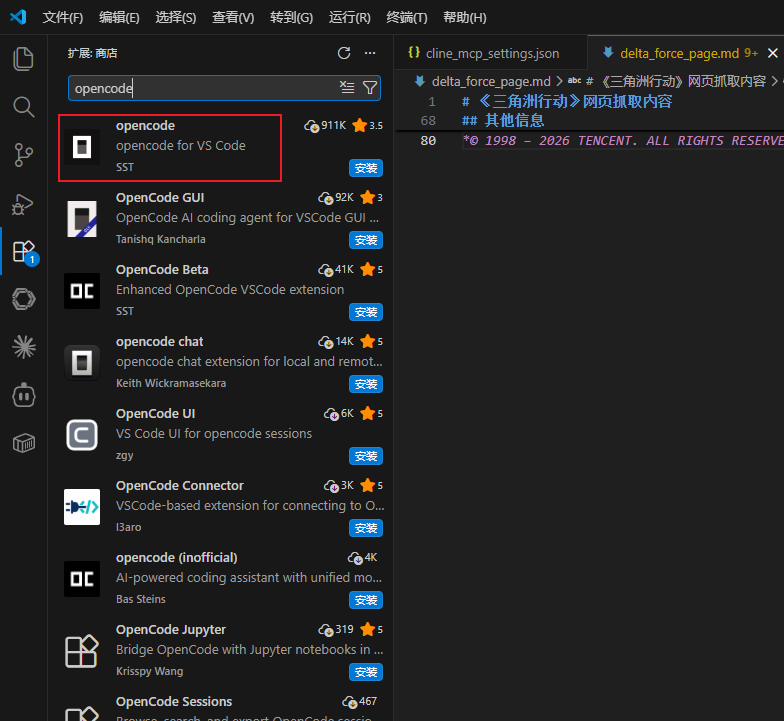Image resolution: width=784 pixels, height=721 pixels.
Task: Click the OpenCode Jupyter extension icon
Action: (x=82, y=651)
